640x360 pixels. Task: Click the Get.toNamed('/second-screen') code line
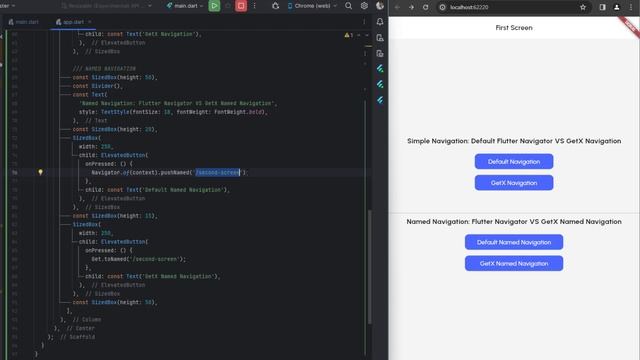click(138, 259)
